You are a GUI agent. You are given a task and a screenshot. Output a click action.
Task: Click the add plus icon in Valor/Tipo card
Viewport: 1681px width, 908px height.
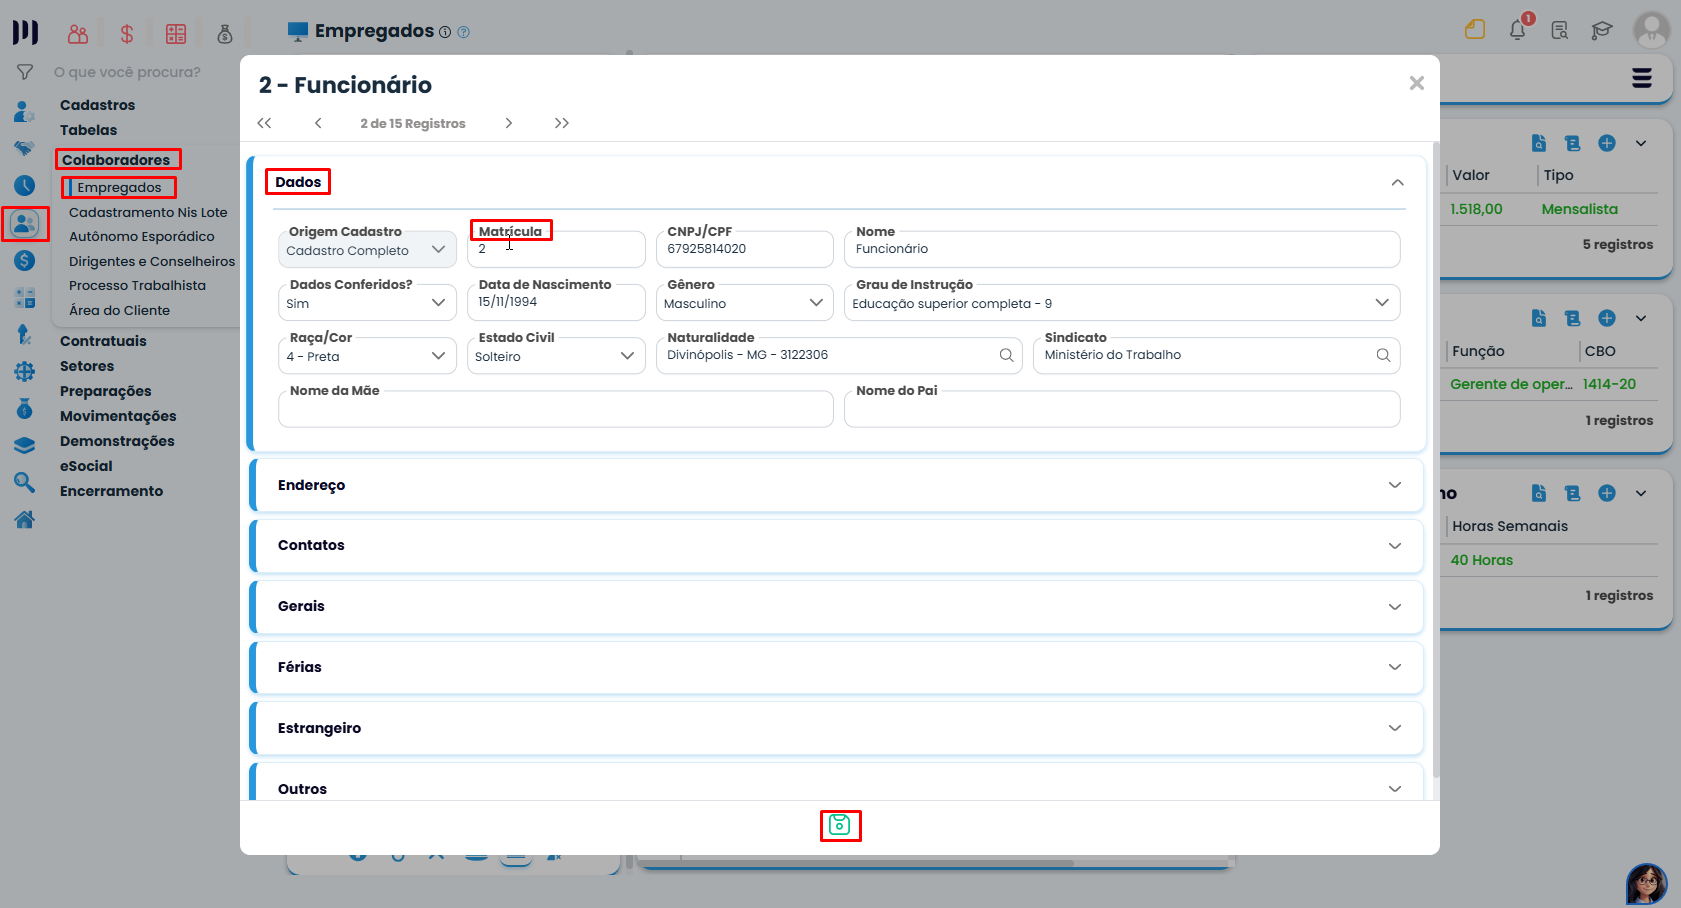point(1607,143)
